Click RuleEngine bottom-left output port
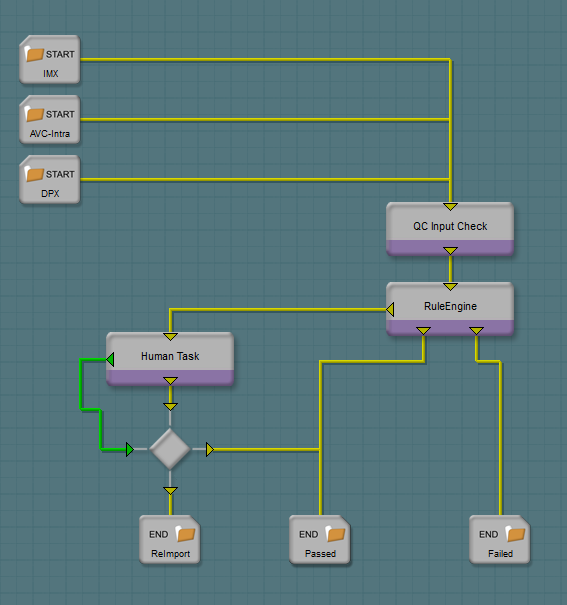This screenshot has width=567, height=605. (x=424, y=331)
